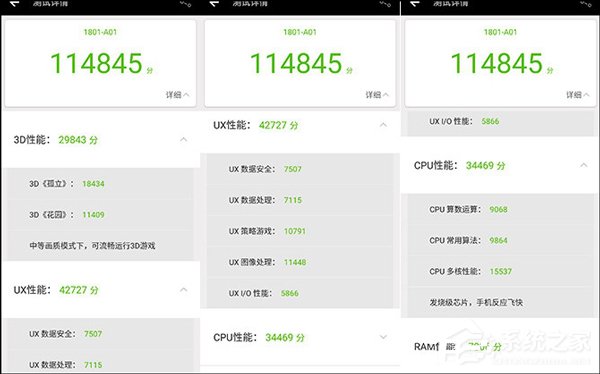Tap the 发烧级芯片，手机反应飞快 note
Image resolution: width=600 pixels, height=374 pixels.
pyautogui.click(x=476, y=302)
